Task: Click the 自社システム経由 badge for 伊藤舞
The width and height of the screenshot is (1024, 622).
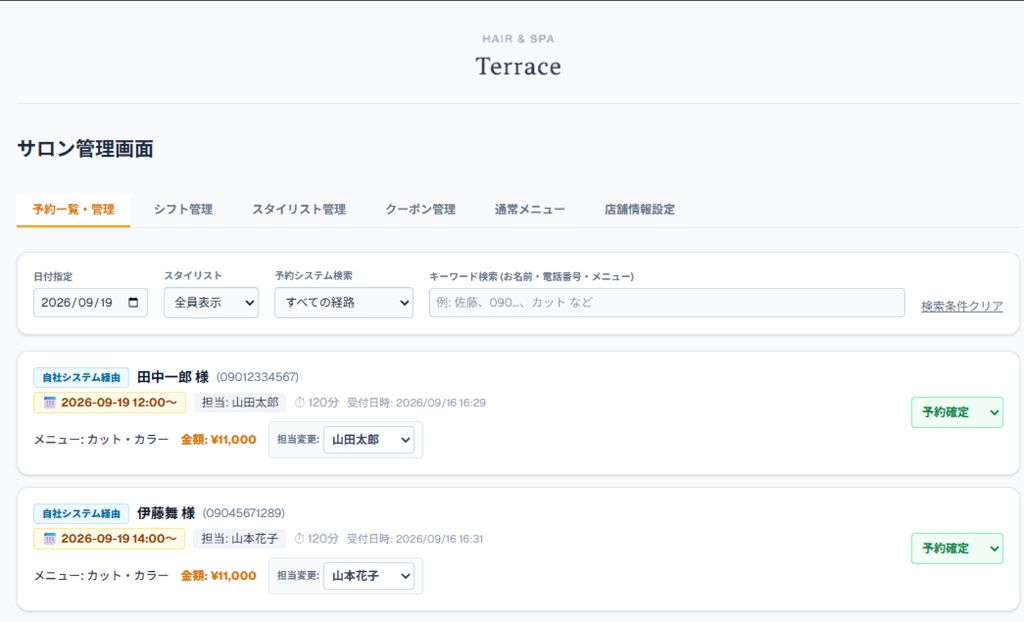Action: pos(81,513)
